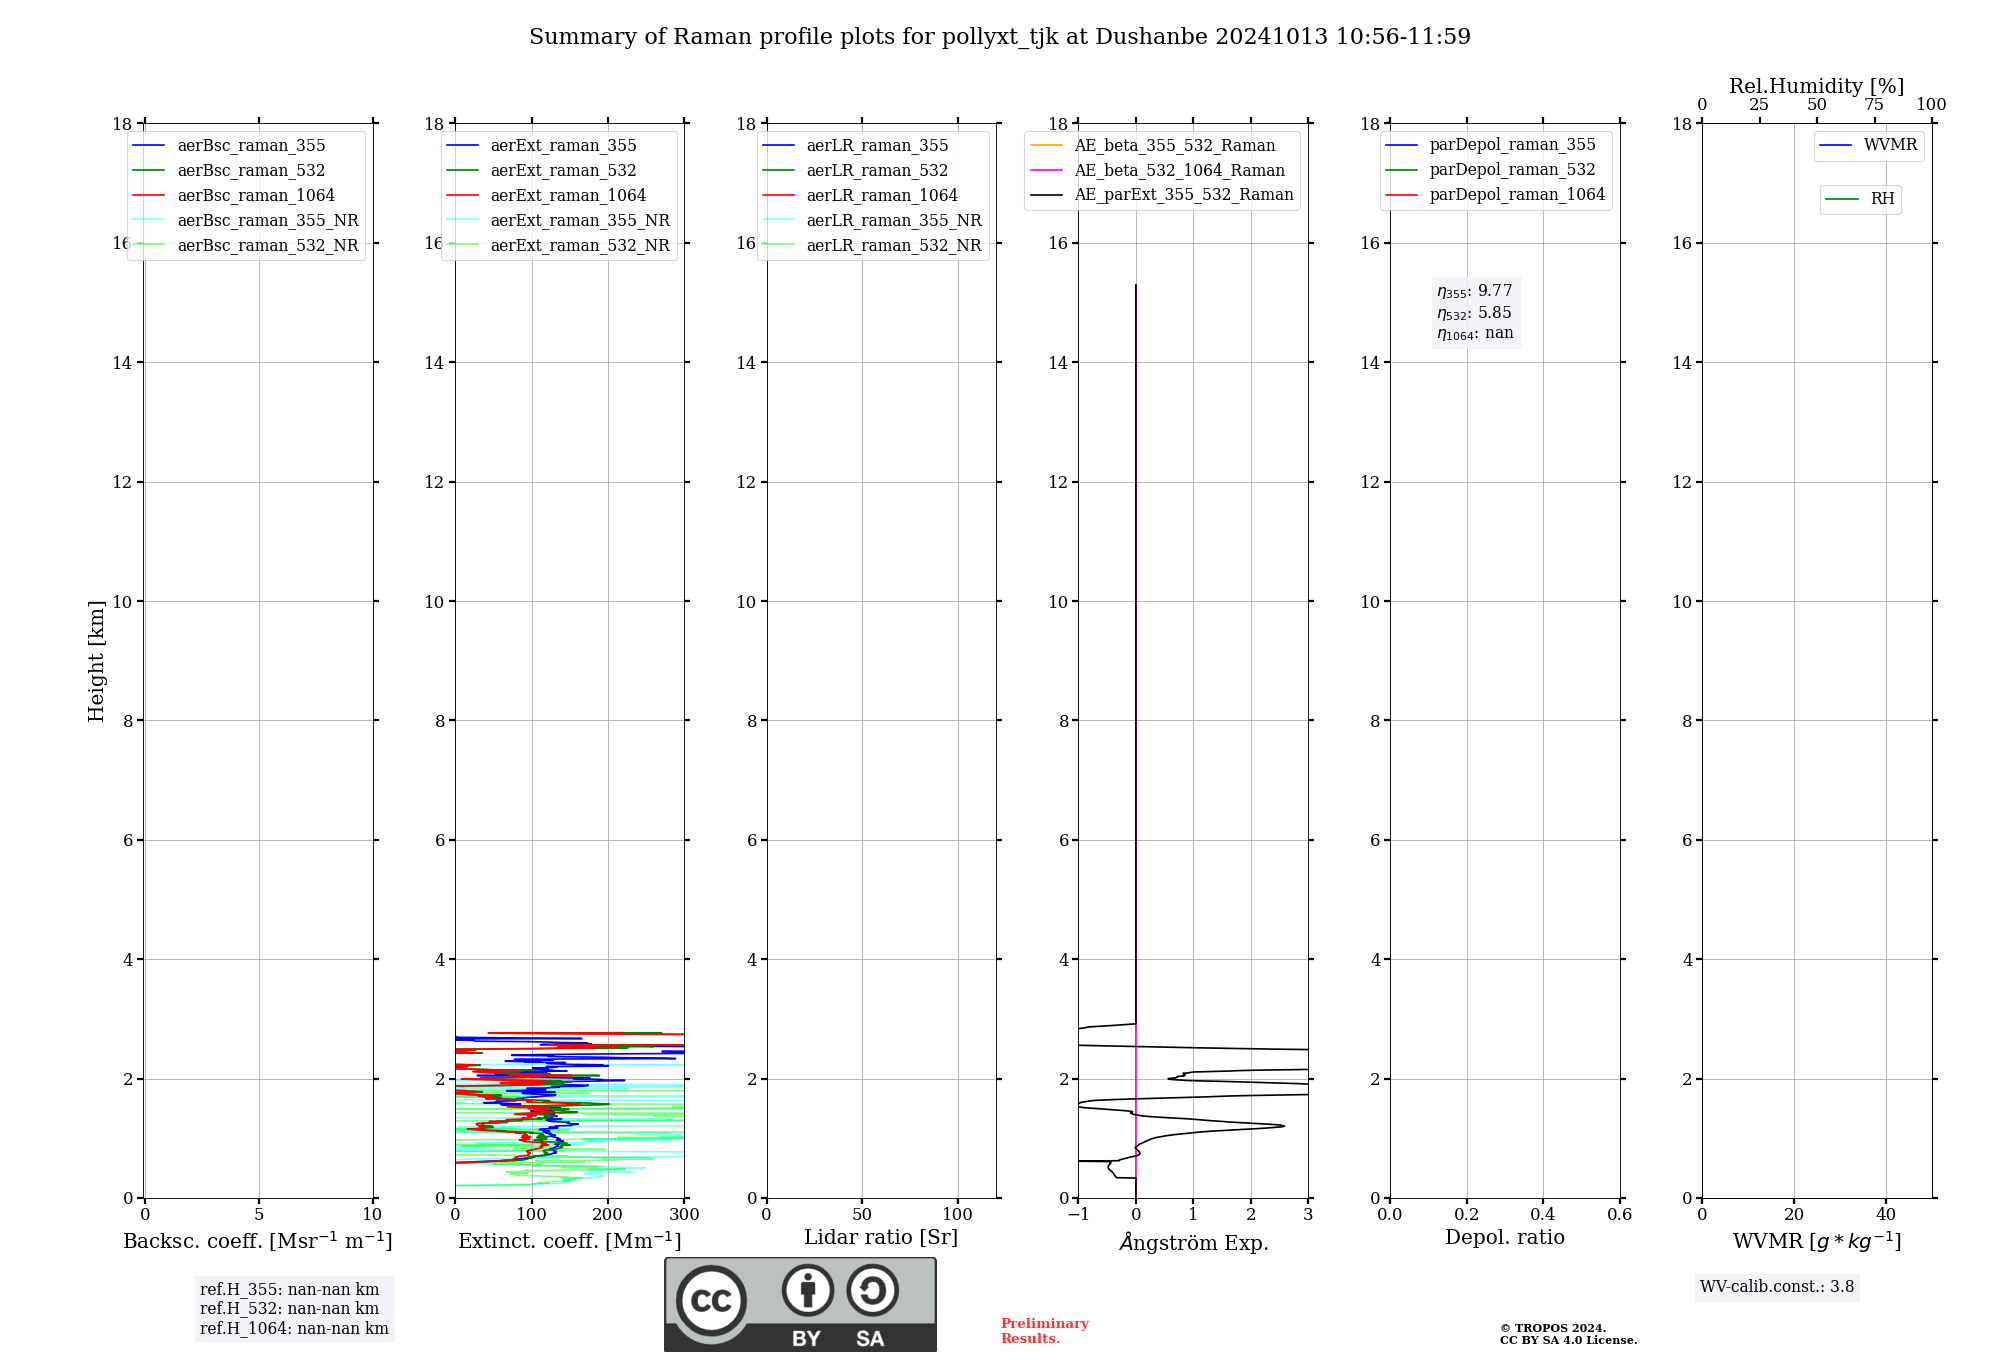Click the Rel.Humidity [%] top axis label
The height and width of the screenshot is (1360, 2000).
1817,86
